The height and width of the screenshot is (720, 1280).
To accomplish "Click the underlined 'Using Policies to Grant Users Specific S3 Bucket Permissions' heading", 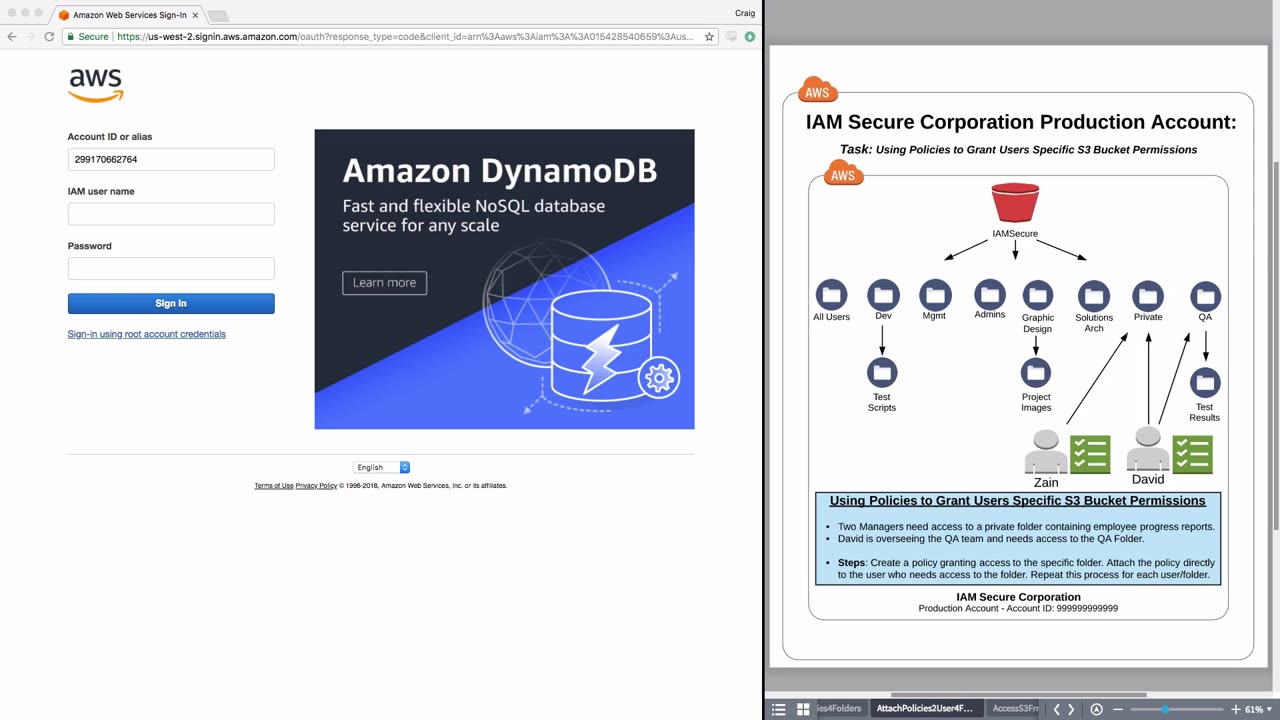I will coord(1017,501).
